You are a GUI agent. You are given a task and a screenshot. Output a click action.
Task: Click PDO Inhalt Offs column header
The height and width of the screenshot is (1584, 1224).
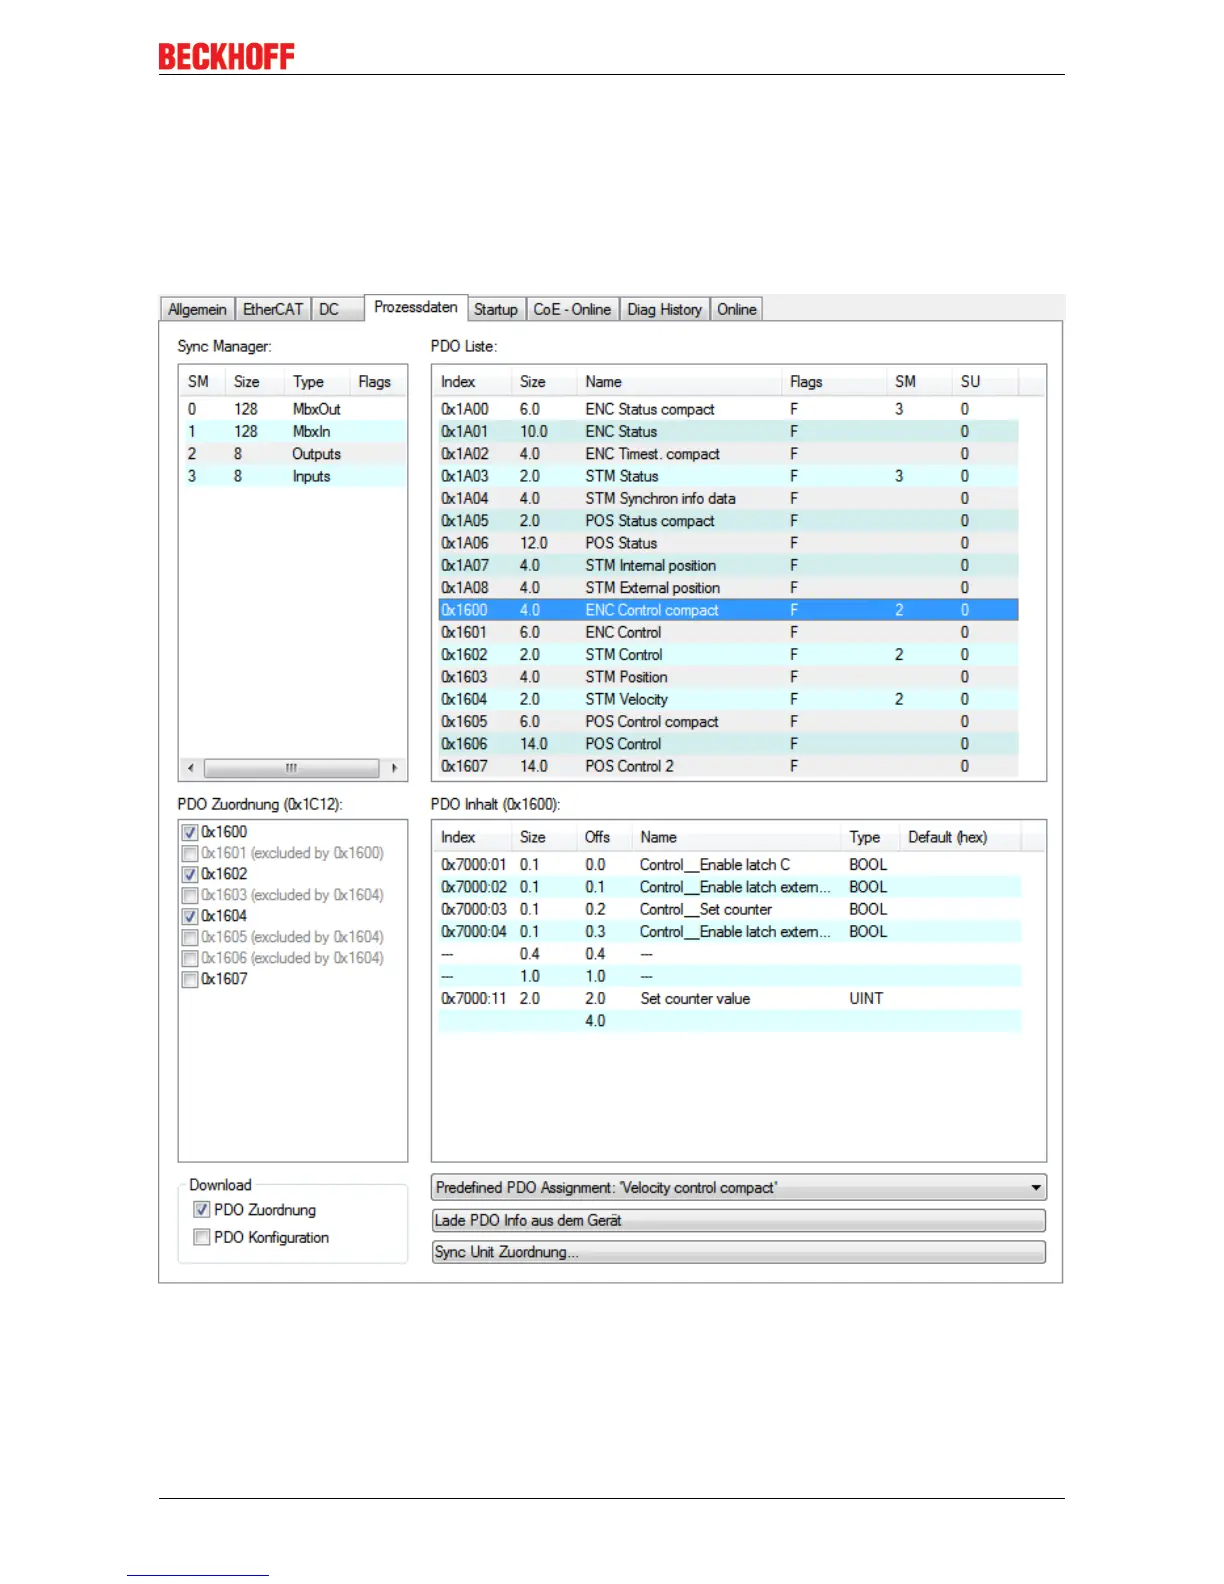[x=605, y=838]
